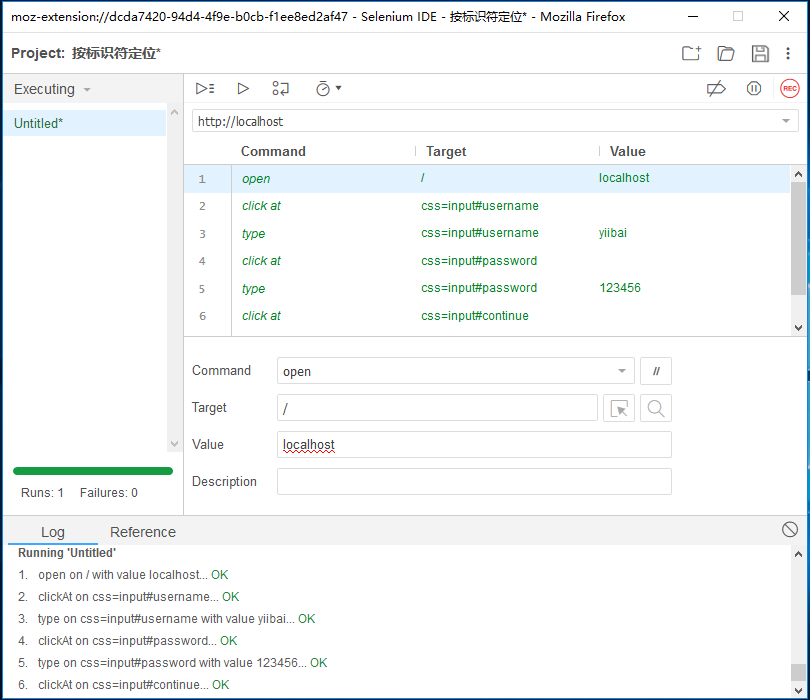Focus the Description input field

474,481
